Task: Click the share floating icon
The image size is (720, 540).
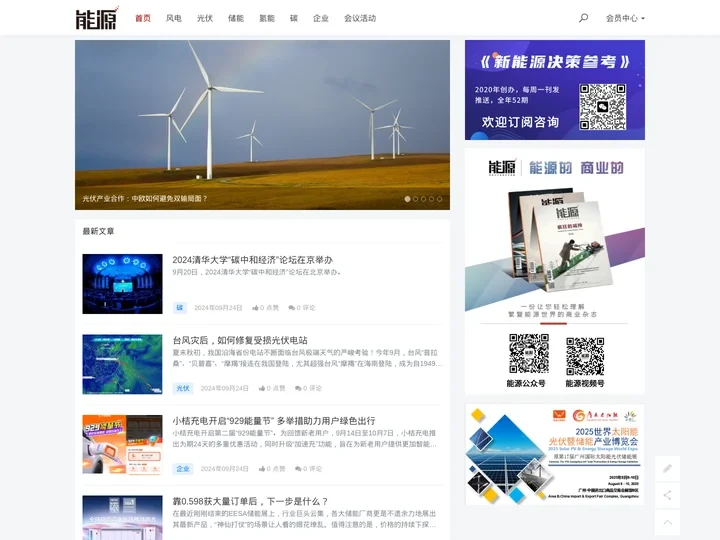Action: 667,495
